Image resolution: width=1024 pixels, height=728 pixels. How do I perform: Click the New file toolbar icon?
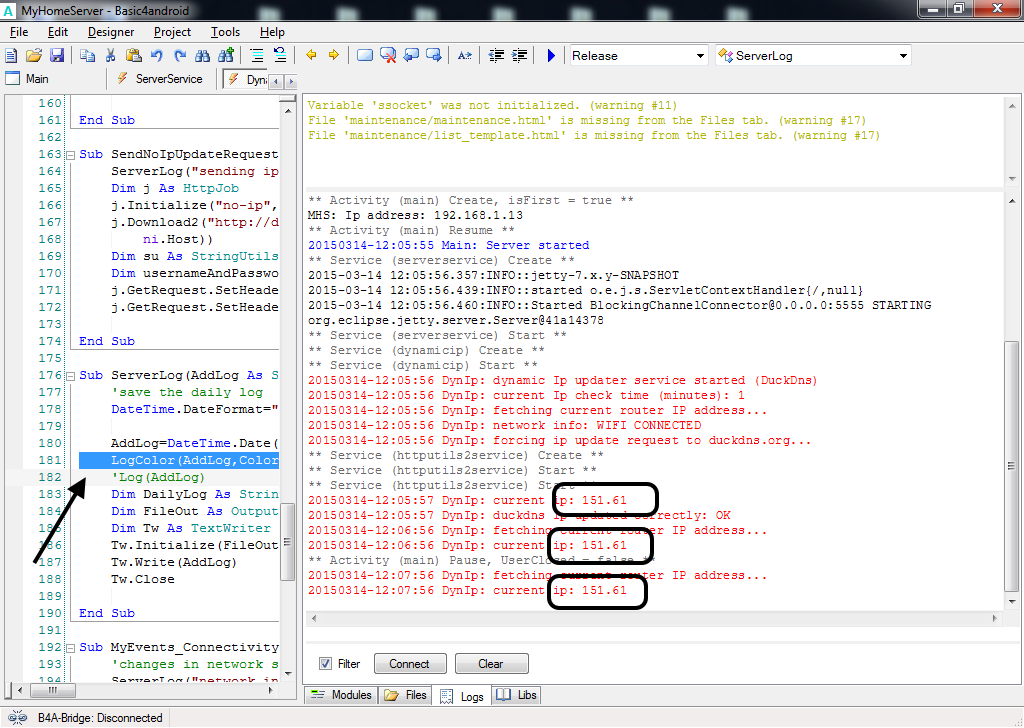point(13,56)
